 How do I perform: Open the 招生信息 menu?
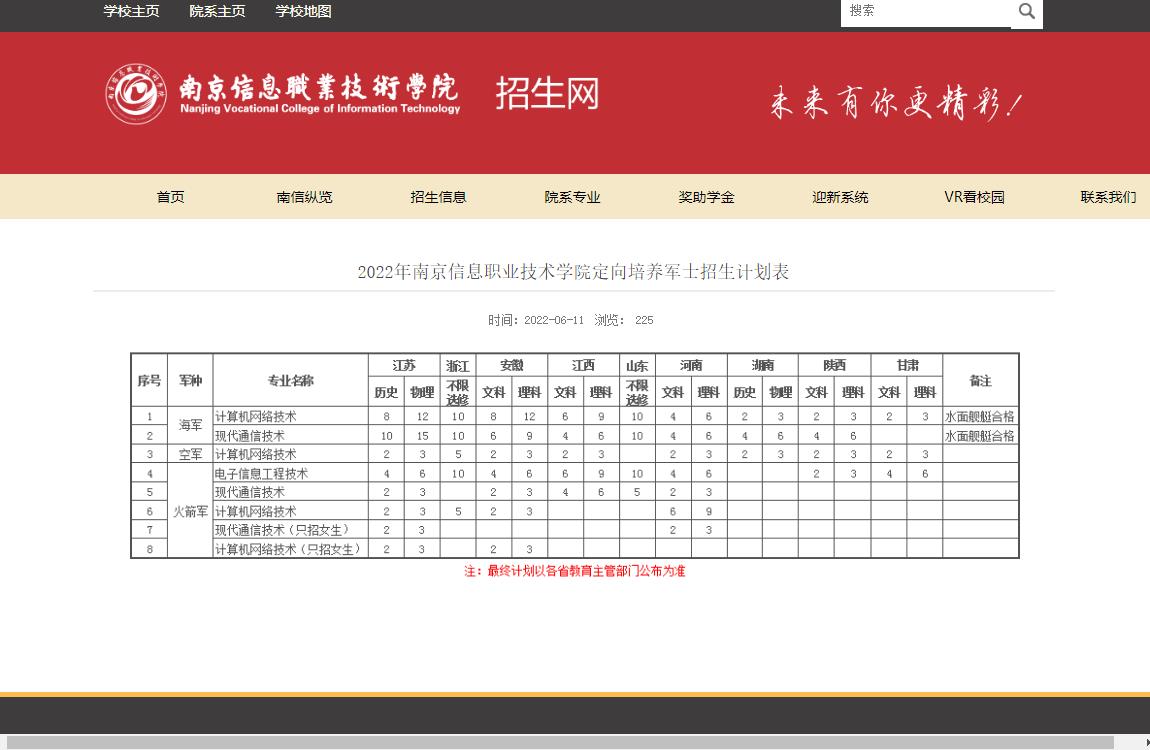(x=439, y=197)
